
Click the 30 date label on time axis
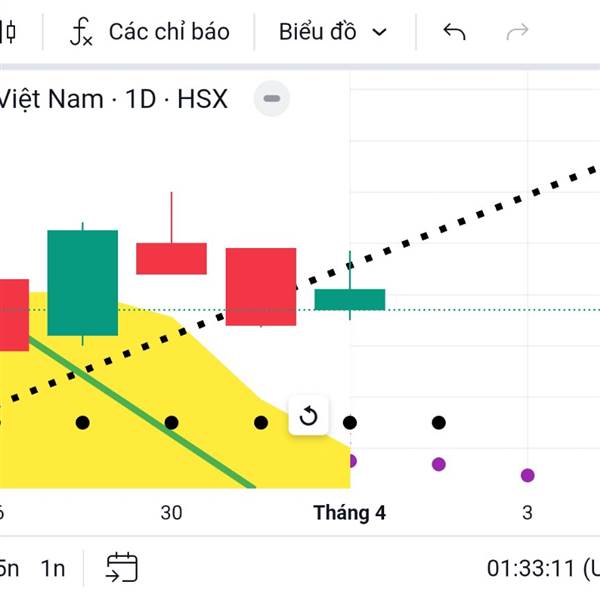[171, 513]
